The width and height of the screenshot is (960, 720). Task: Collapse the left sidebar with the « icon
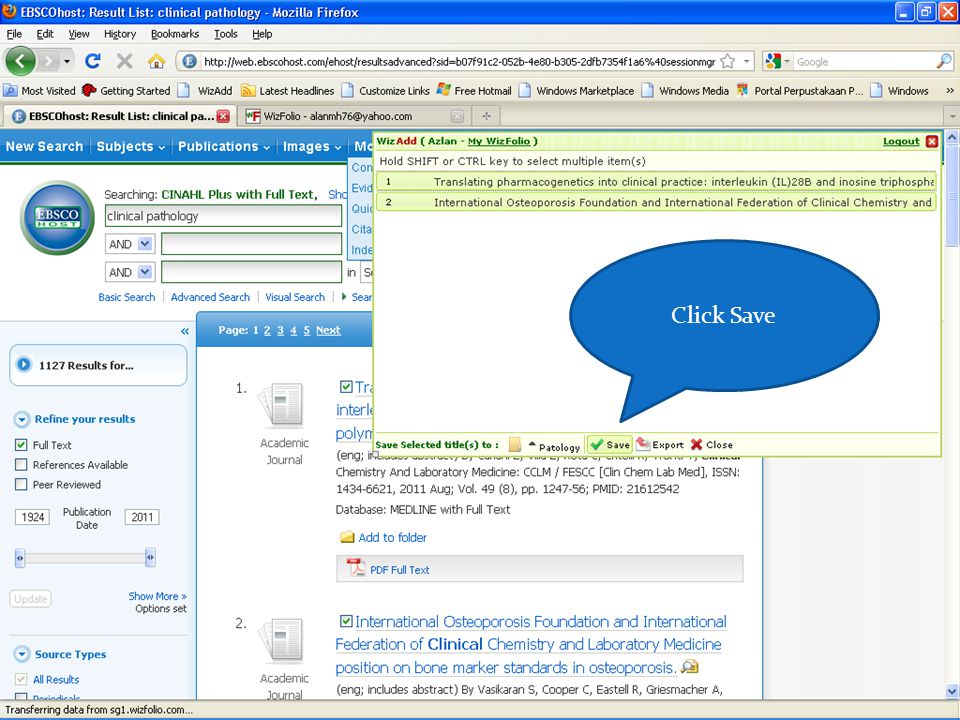click(x=185, y=331)
